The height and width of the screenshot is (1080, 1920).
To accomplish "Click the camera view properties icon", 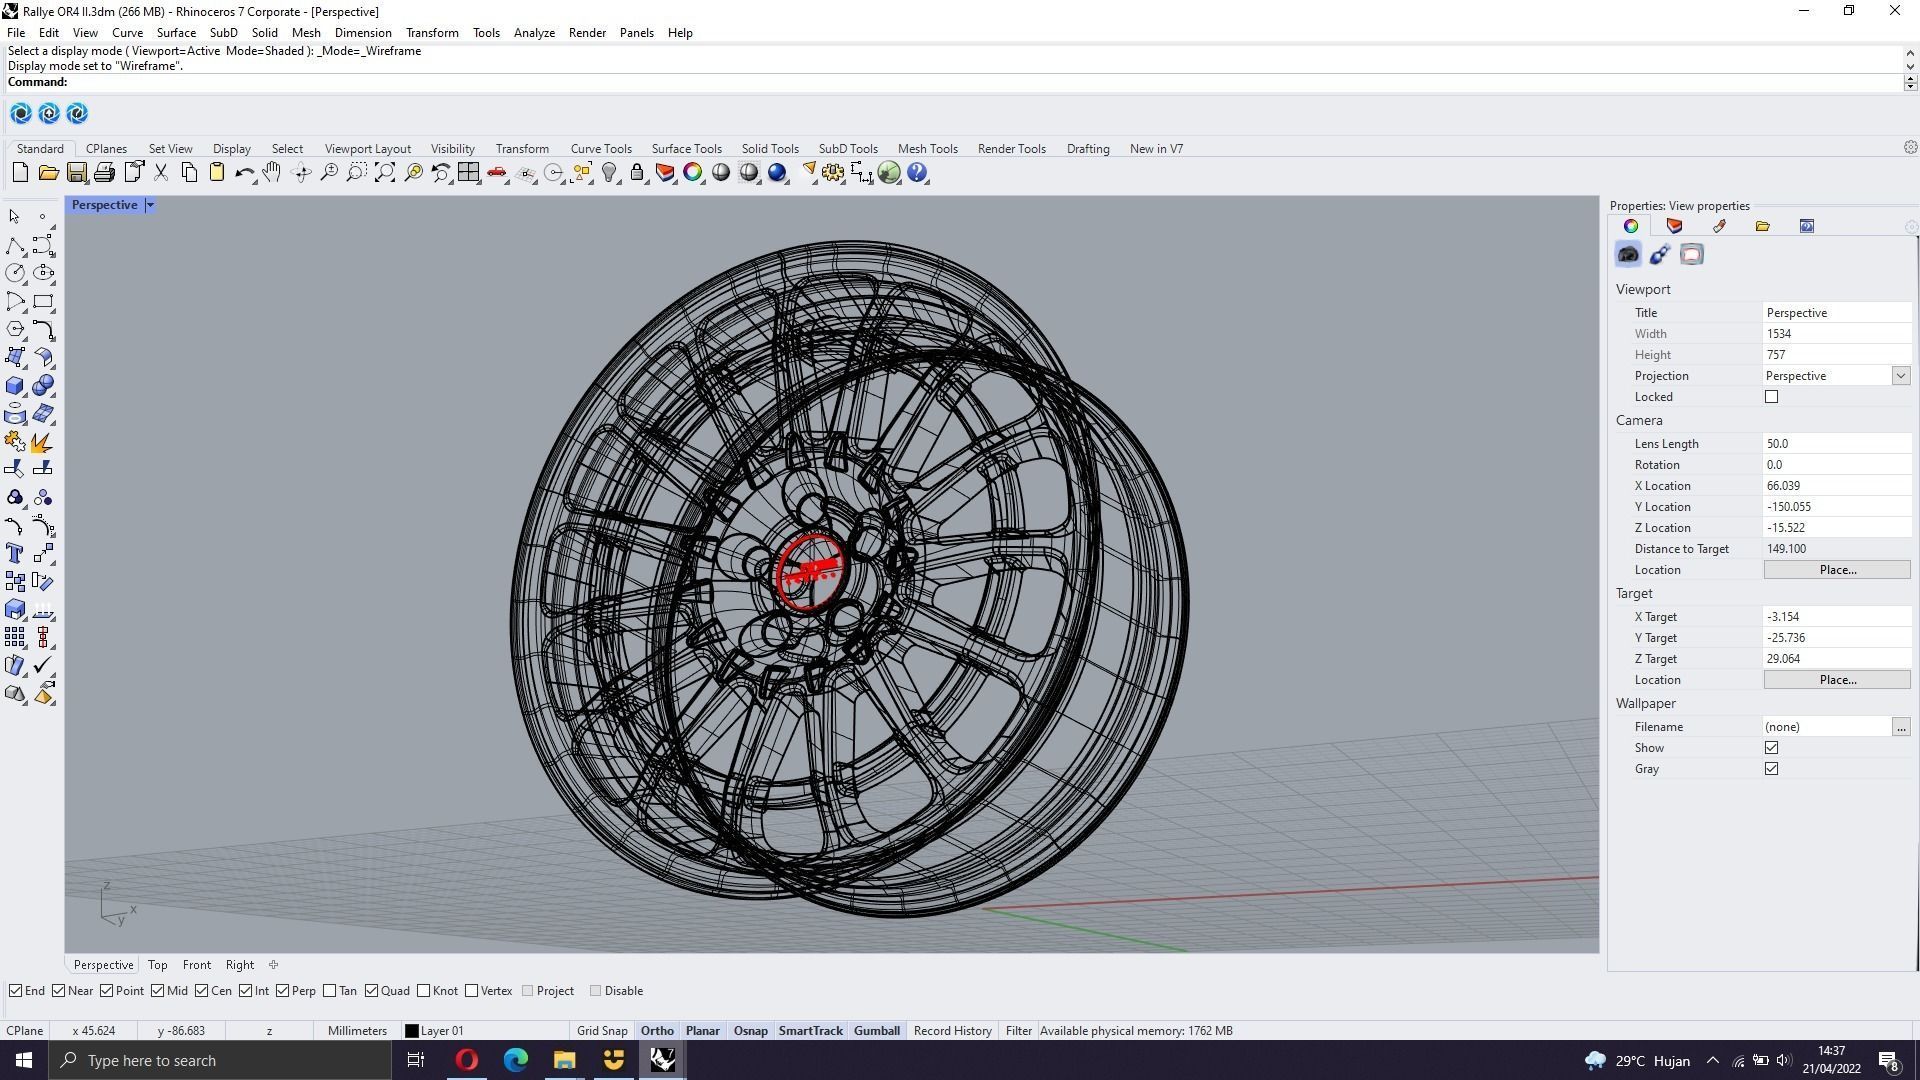I will (1628, 255).
